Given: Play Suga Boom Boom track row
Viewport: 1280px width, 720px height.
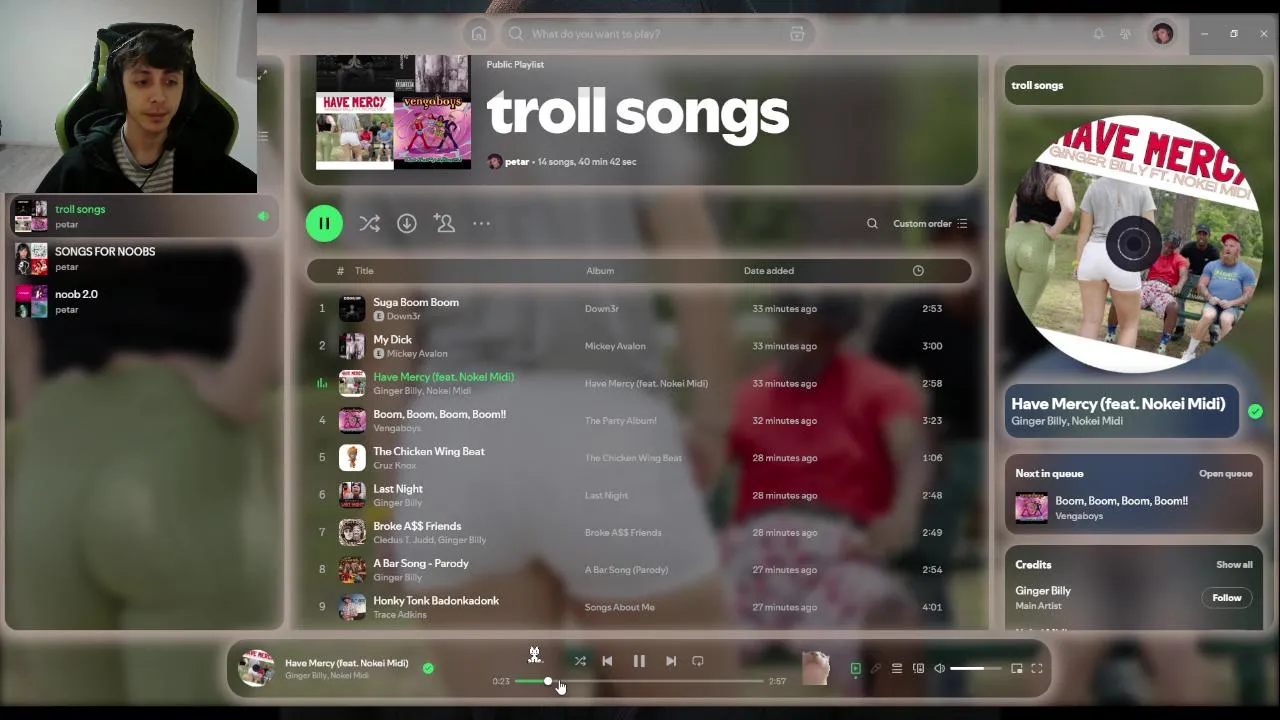Looking at the screenshot, I should (638, 309).
